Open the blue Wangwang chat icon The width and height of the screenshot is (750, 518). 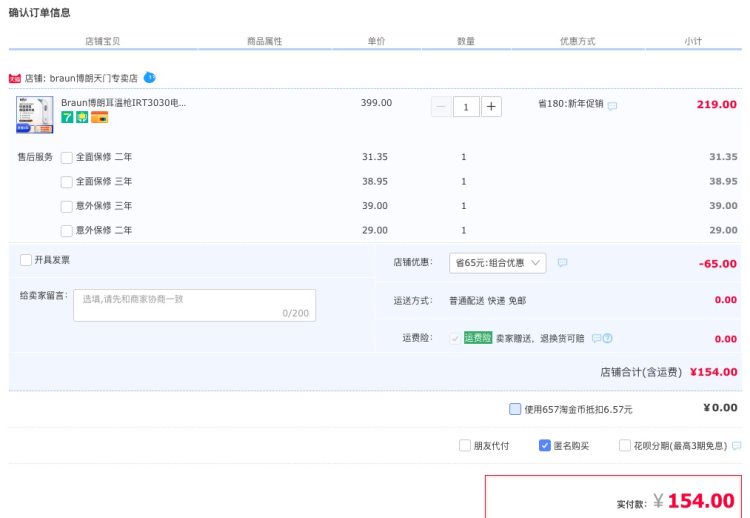150,77
